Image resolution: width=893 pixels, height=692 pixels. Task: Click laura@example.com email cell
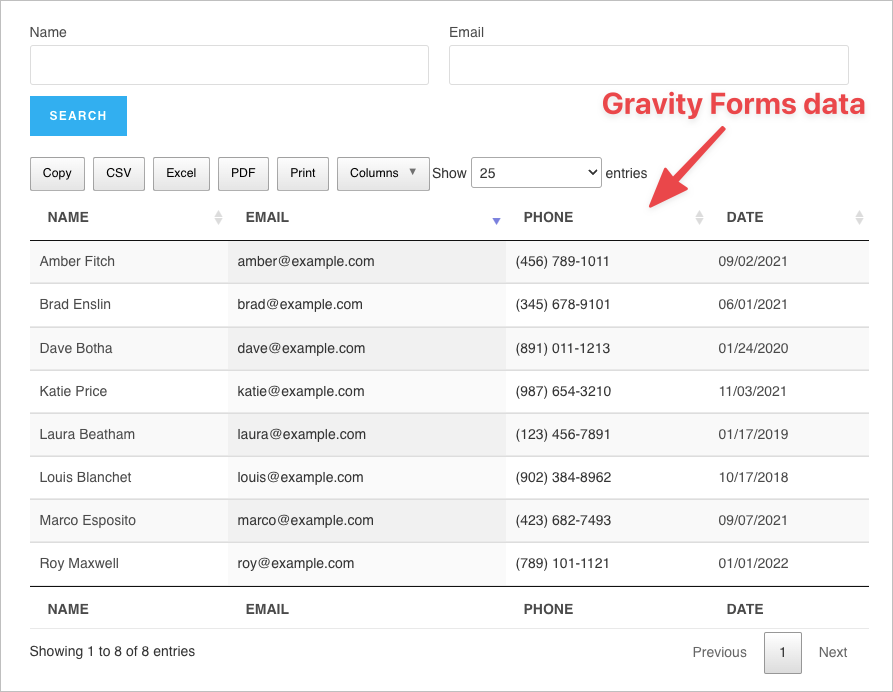pyautogui.click(x=367, y=435)
